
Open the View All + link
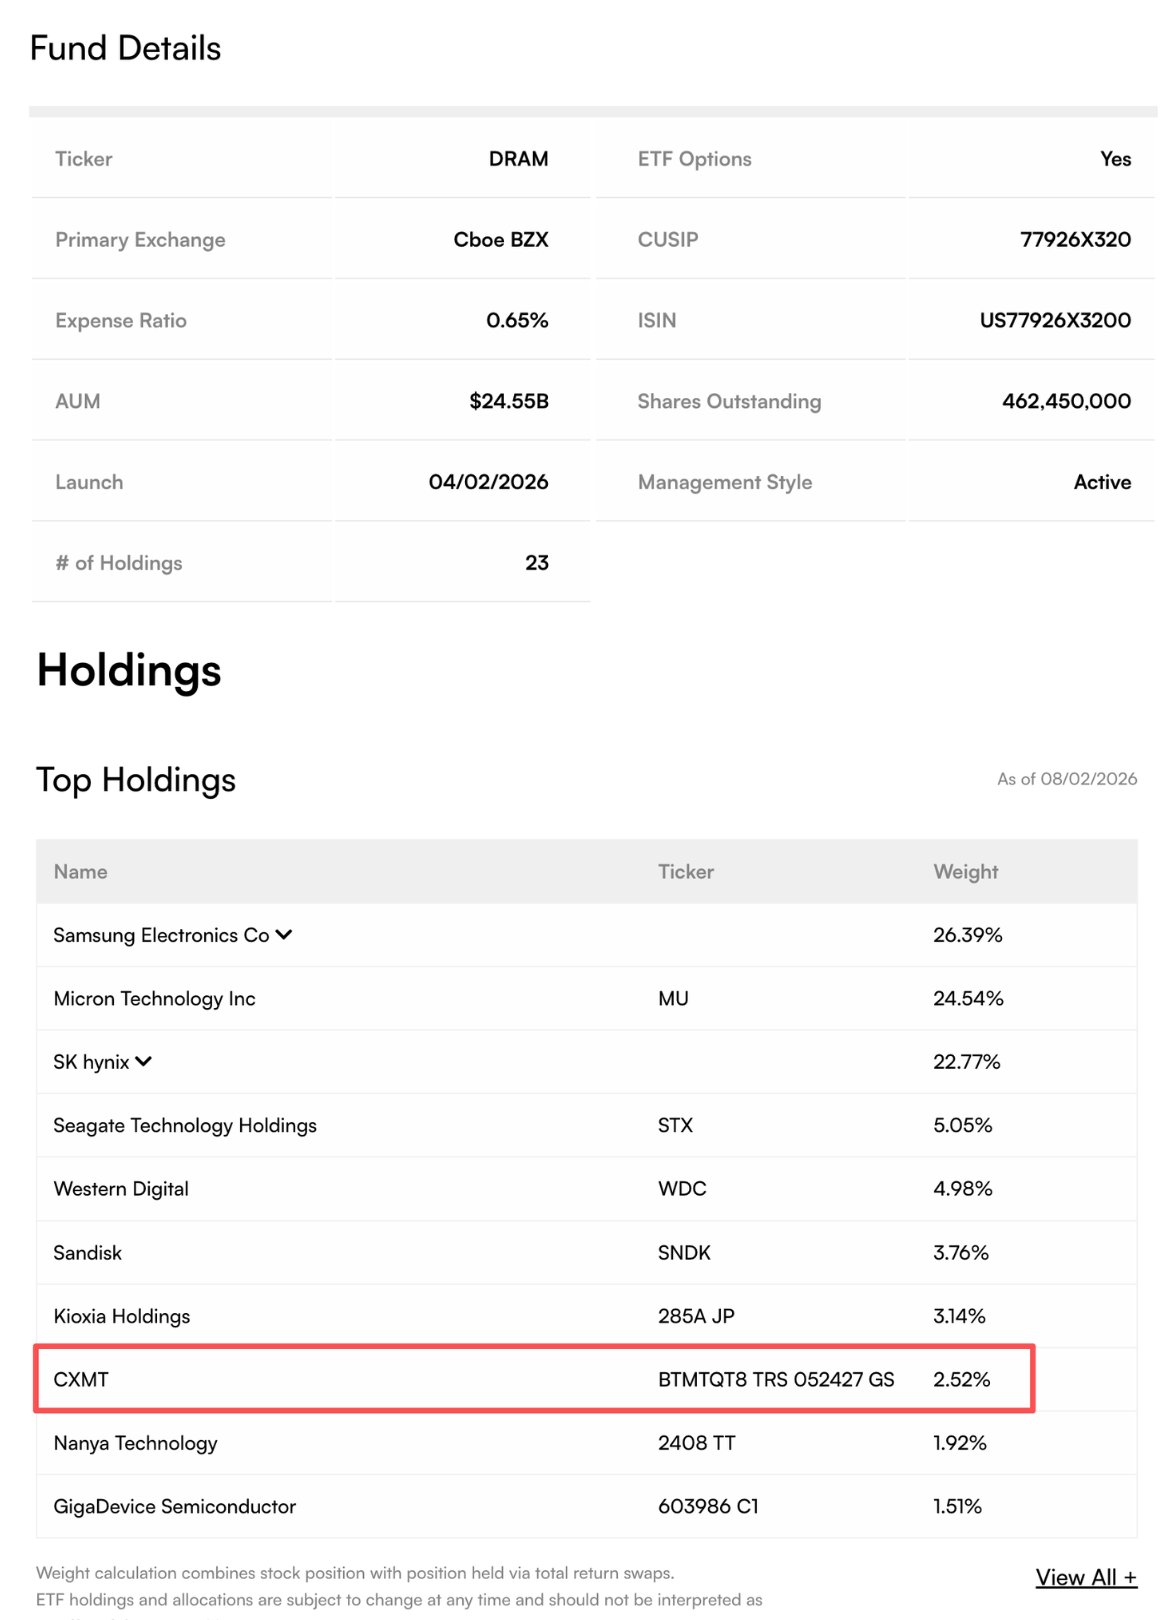pyautogui.click(x=1086, y=1577)
